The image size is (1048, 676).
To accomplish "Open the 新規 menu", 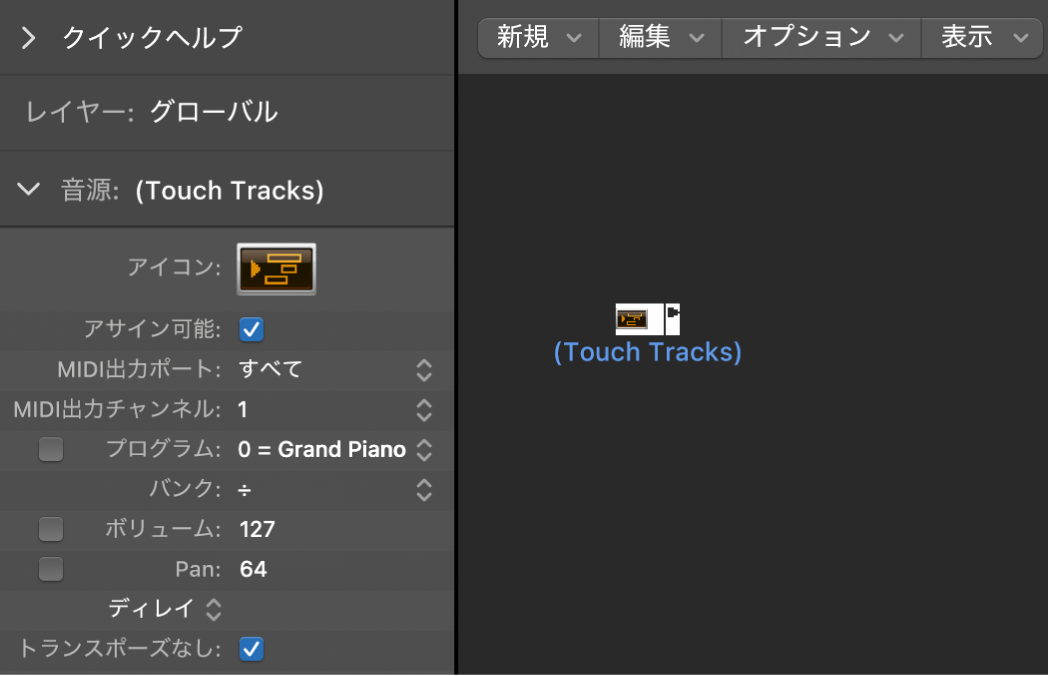I will 537,37.
